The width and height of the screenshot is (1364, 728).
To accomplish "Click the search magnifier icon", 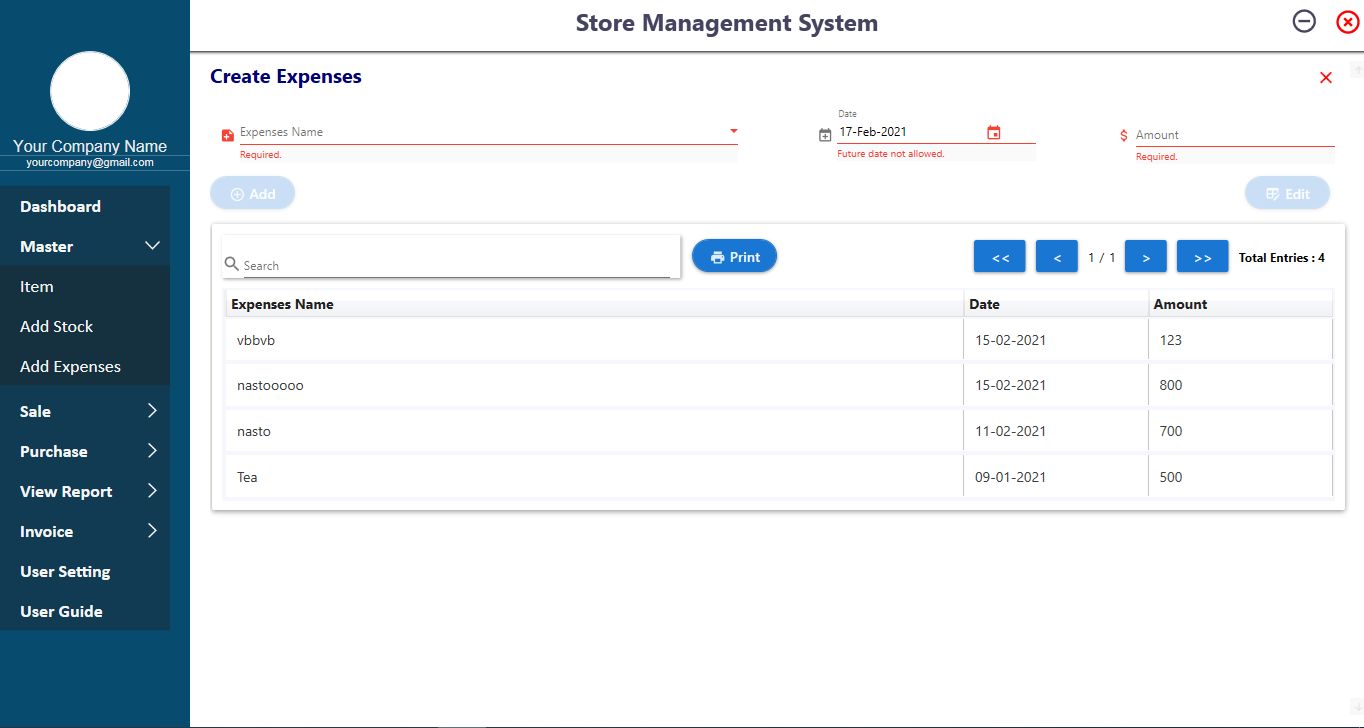I will pyautogui.click(x=232, y=264).
